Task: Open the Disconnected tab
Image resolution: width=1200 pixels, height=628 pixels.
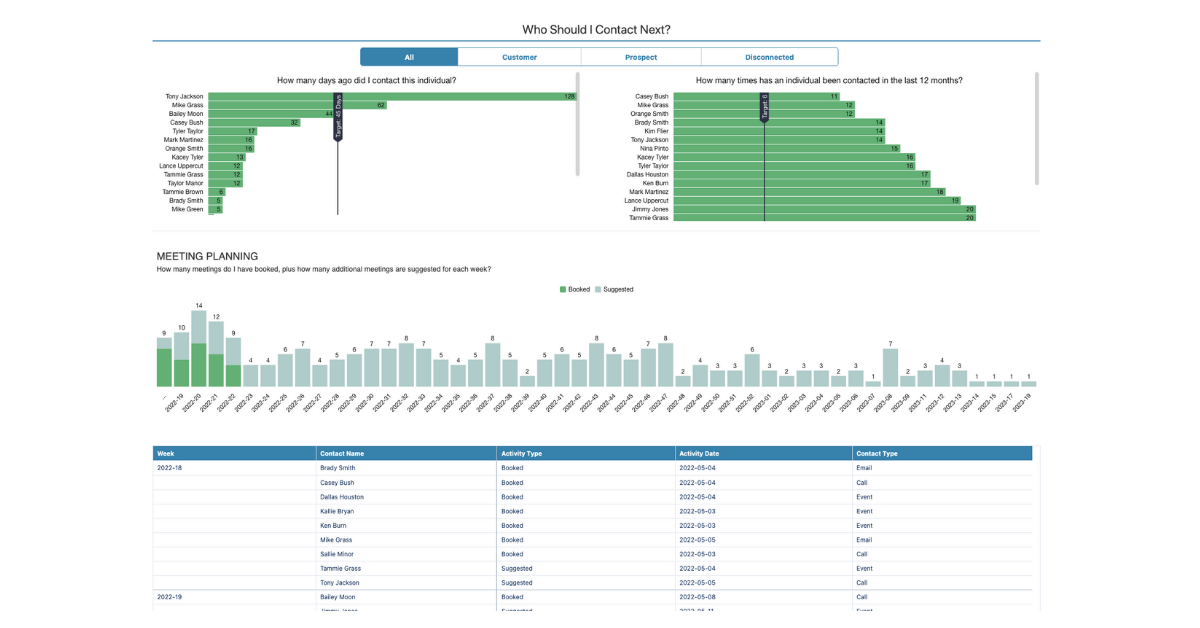Action: point(769,57)
